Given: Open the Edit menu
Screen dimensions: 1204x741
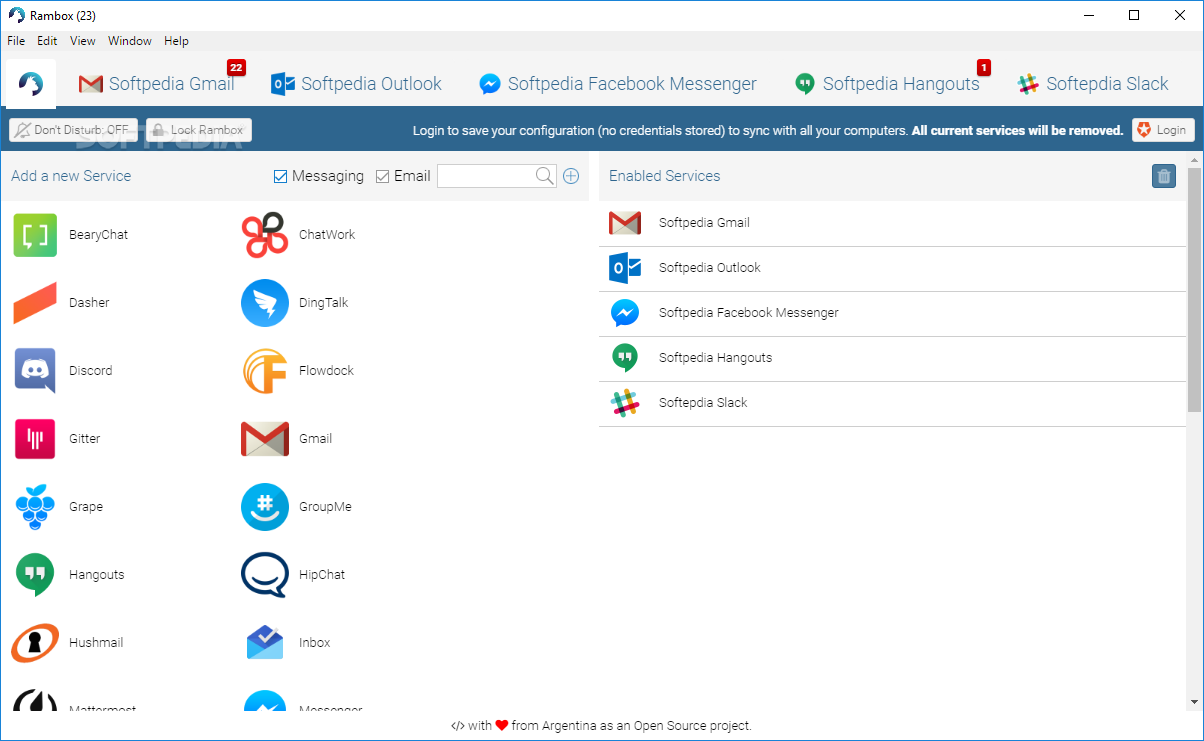Looking at the screenshot, I should (x=47, y=41).
